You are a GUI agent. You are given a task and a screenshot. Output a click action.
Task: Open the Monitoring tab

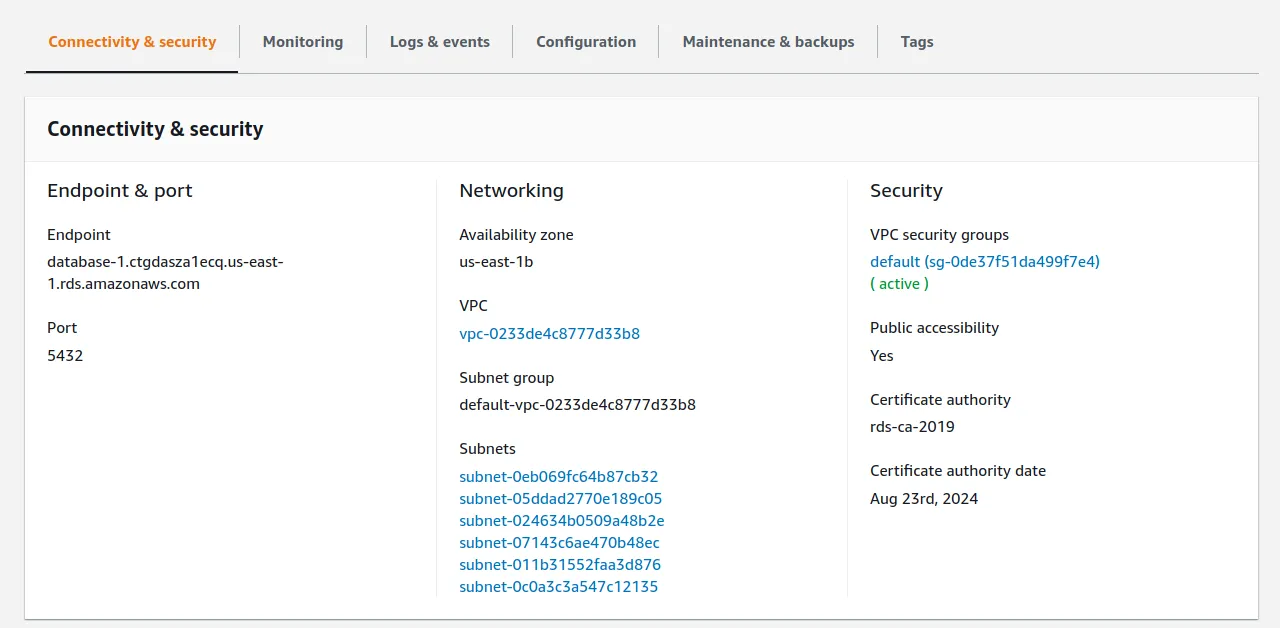coord(302,42)
